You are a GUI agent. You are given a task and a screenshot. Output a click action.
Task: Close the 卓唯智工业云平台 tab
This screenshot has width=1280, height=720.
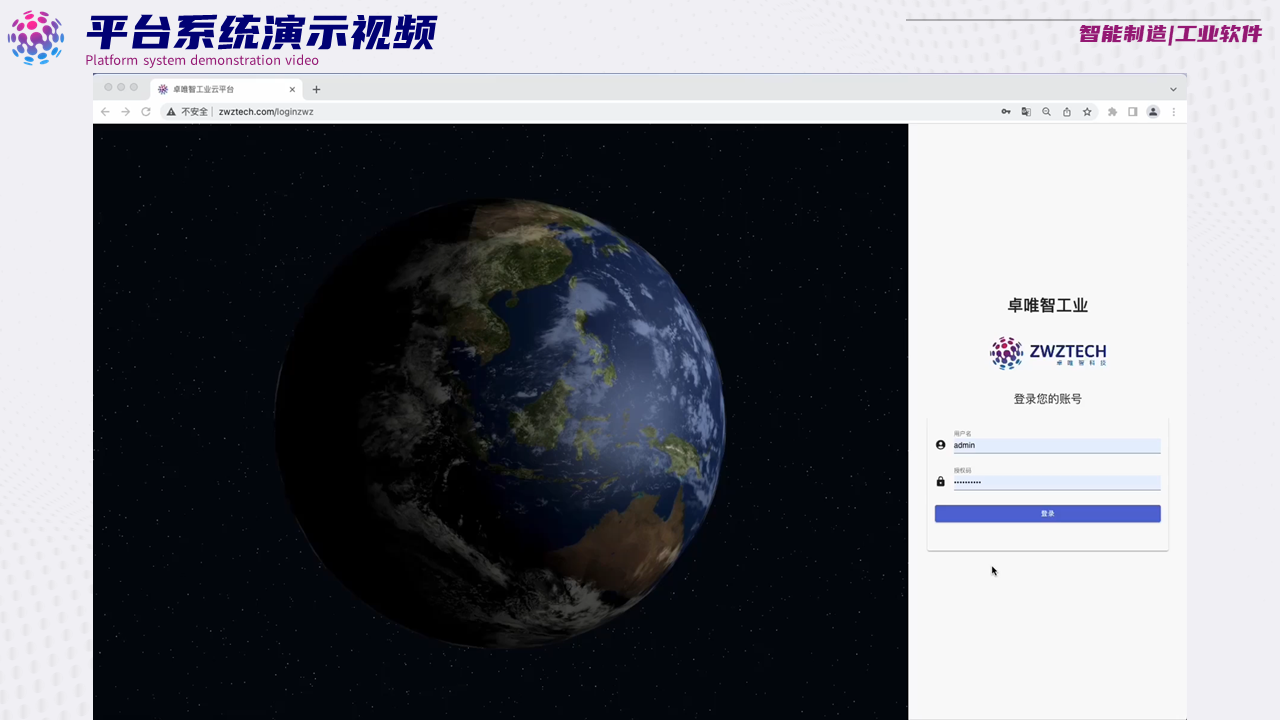pyautogui.click(x=292, y=89)
